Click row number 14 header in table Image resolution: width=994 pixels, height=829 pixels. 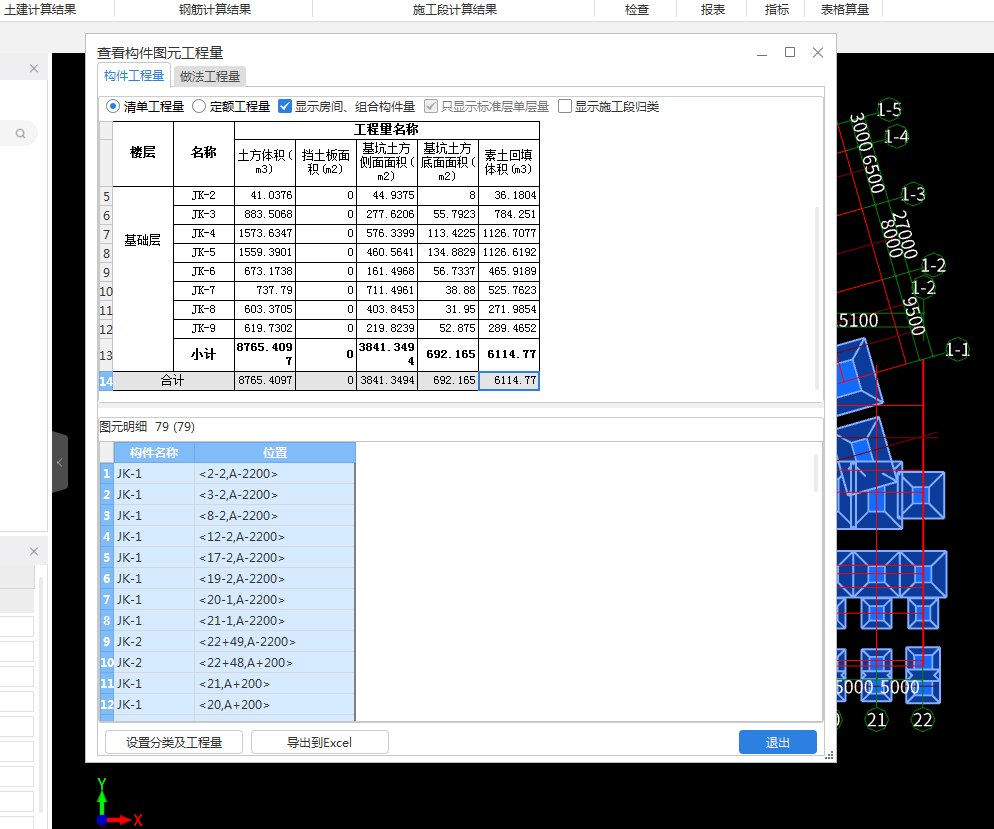(106, 381)
